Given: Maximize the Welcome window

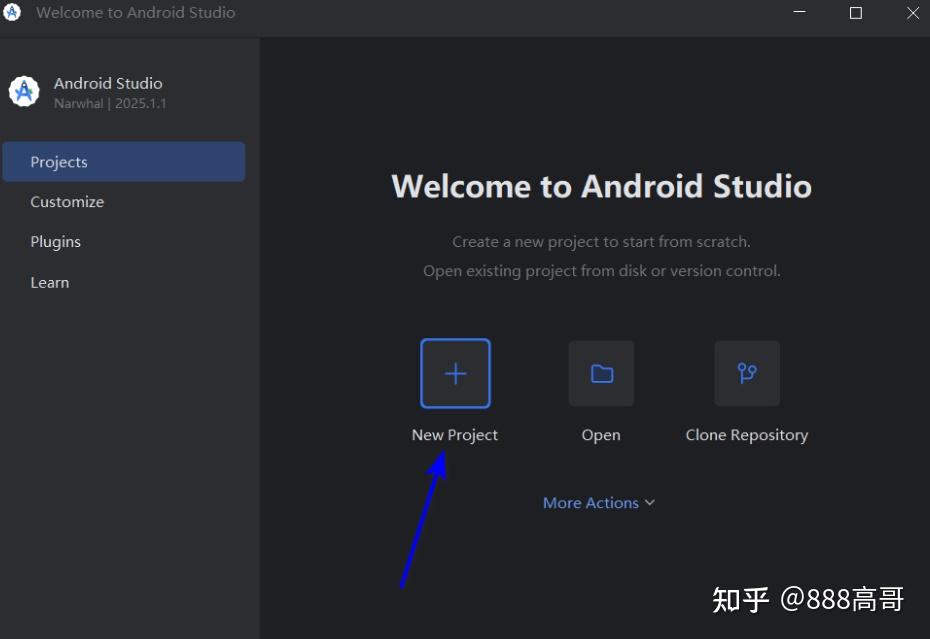Looking at the screenshot, I should coord(856,12).
